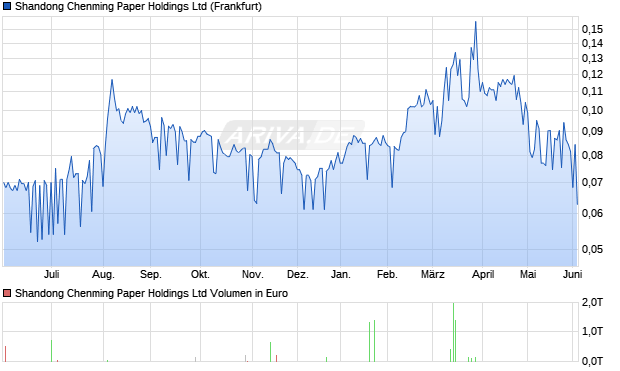Screen dimensions: 620x371
Task: Click the red legend square beside the volume chart title
Action: coord(7,293)
